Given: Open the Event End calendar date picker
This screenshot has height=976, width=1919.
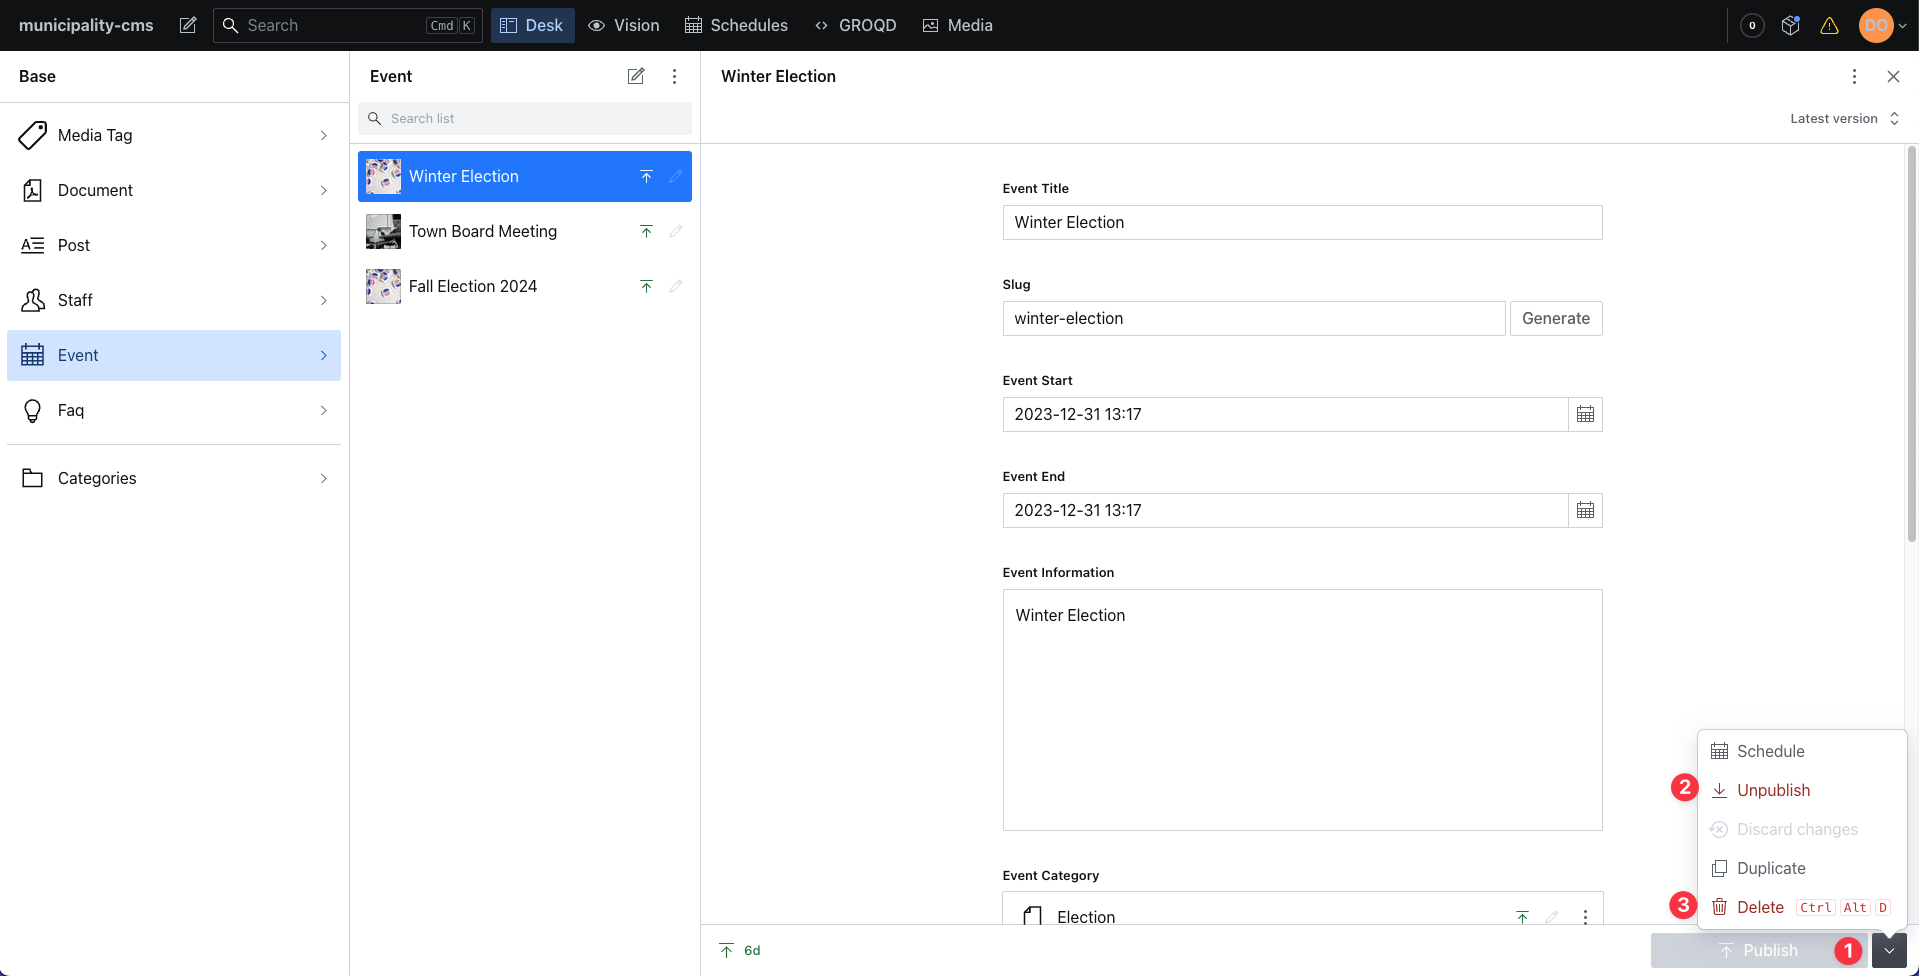Looking at the screenshot, I should pyautogui.click(x=1584, y=510).
